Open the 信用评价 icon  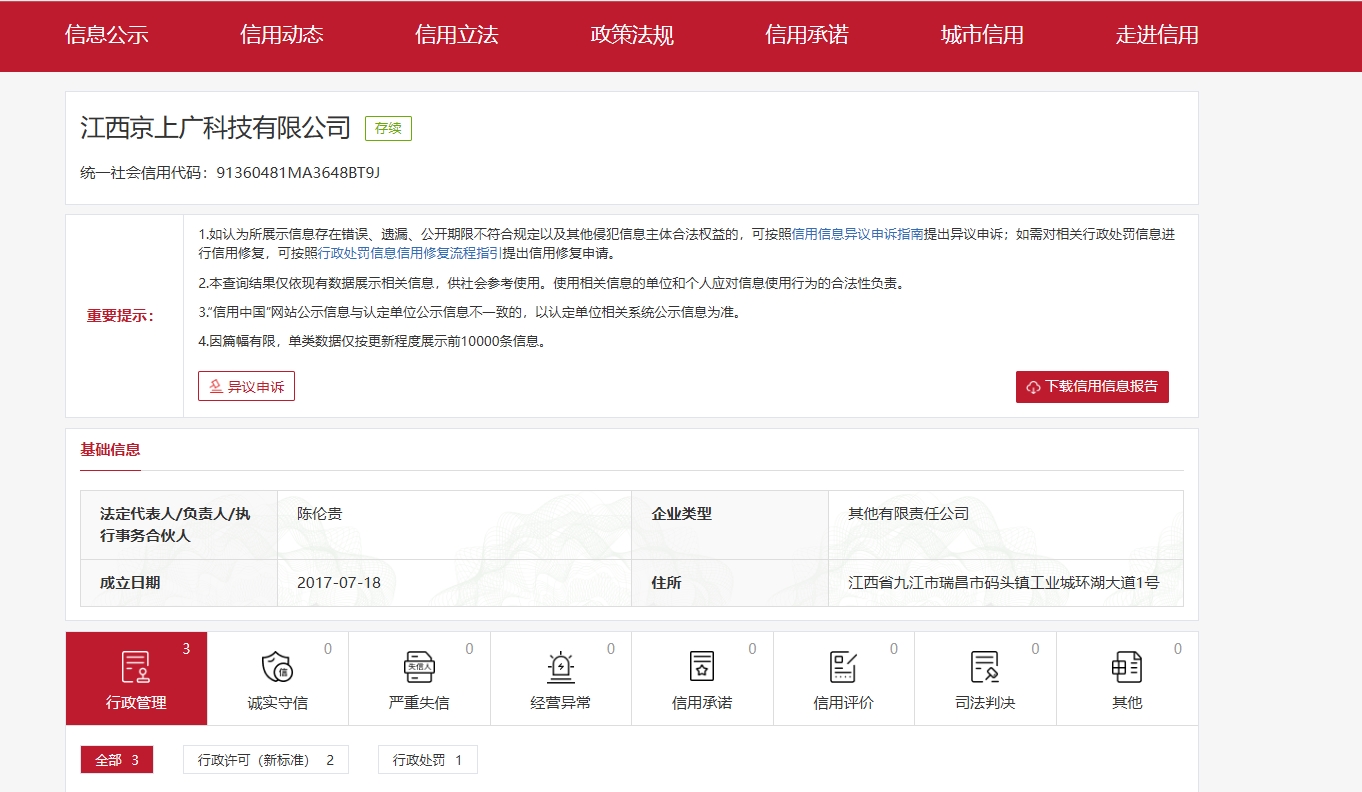coord(844,666)
